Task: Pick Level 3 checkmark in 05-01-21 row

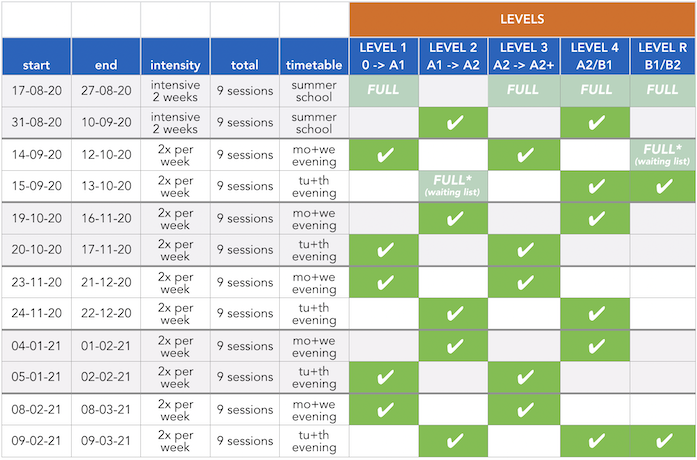Action: [524, 378]
